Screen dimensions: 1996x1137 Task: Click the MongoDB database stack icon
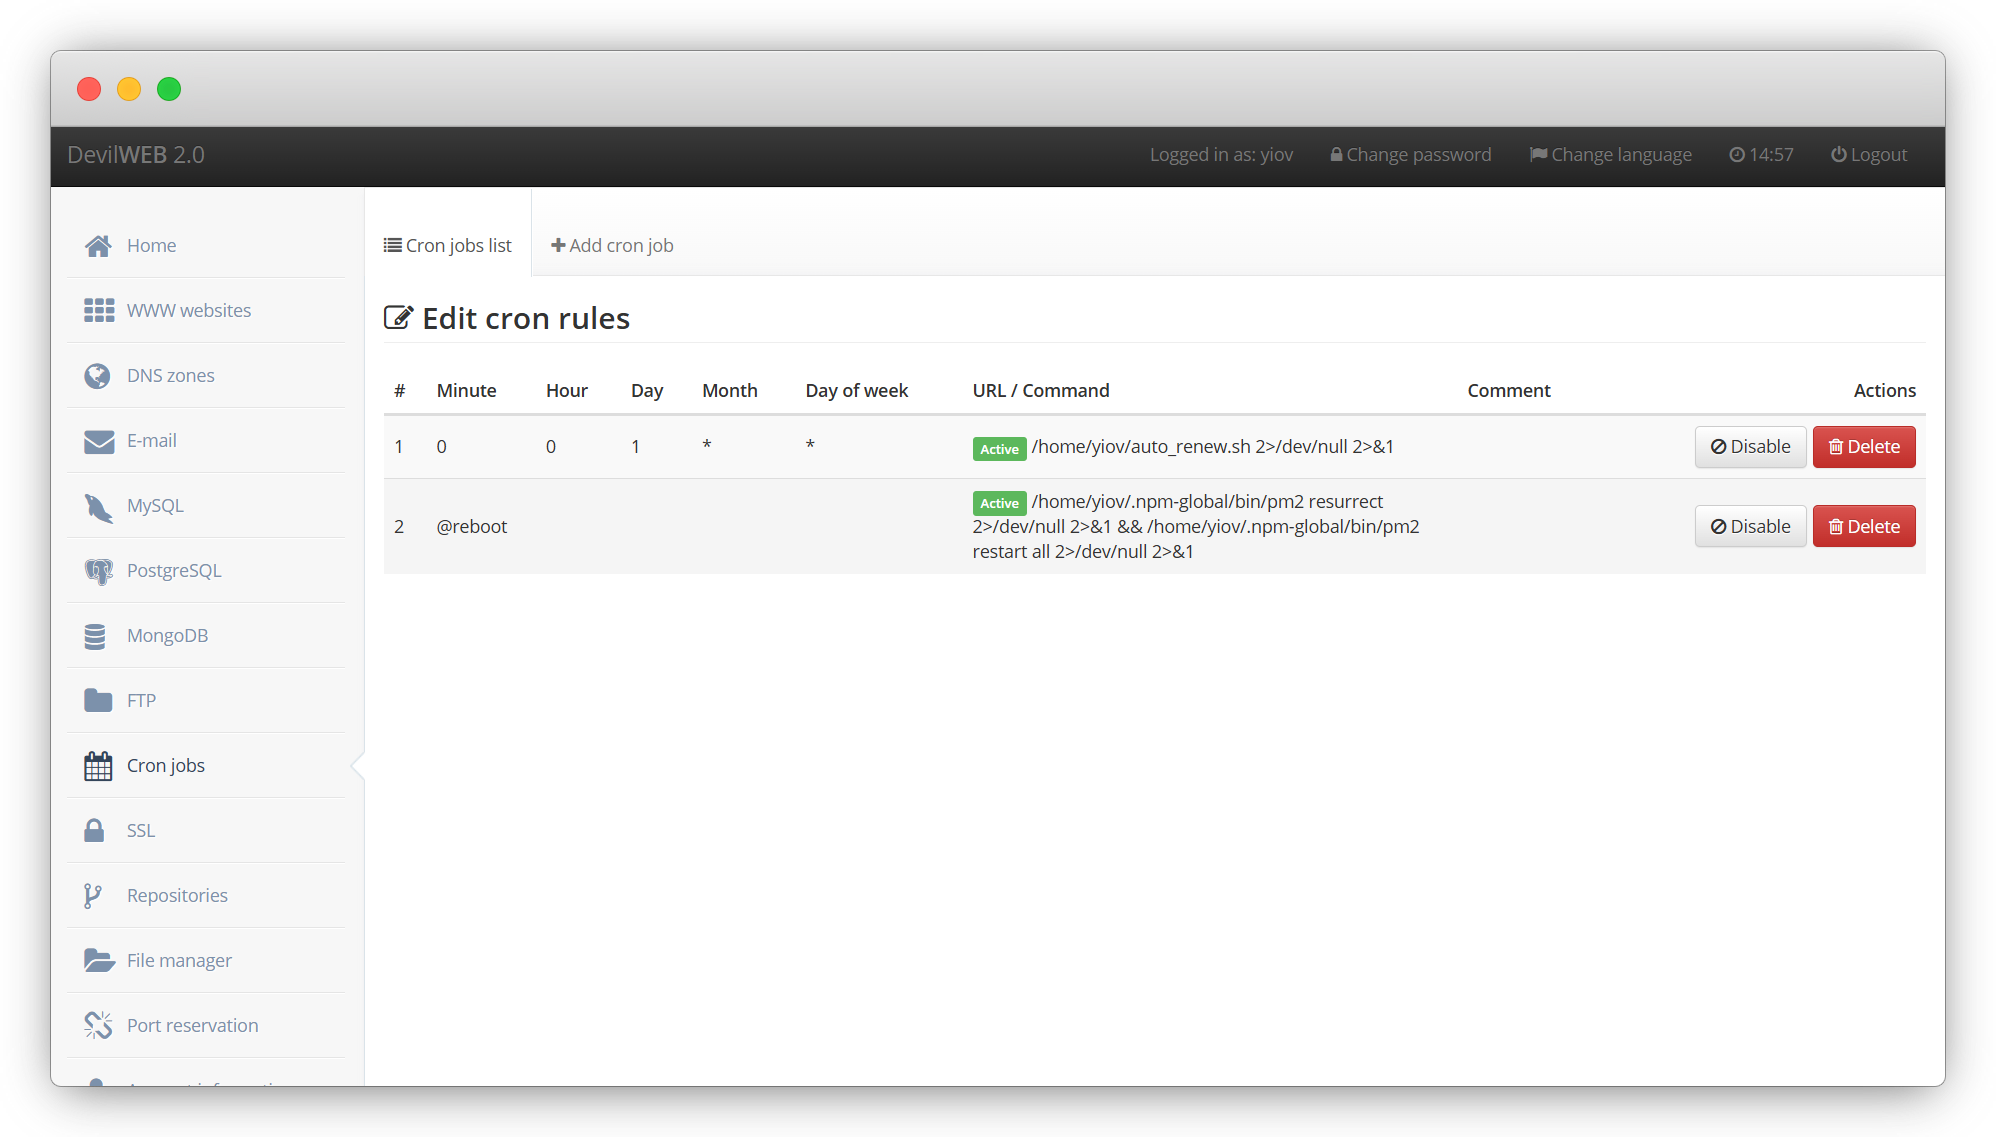coord(96,636)
